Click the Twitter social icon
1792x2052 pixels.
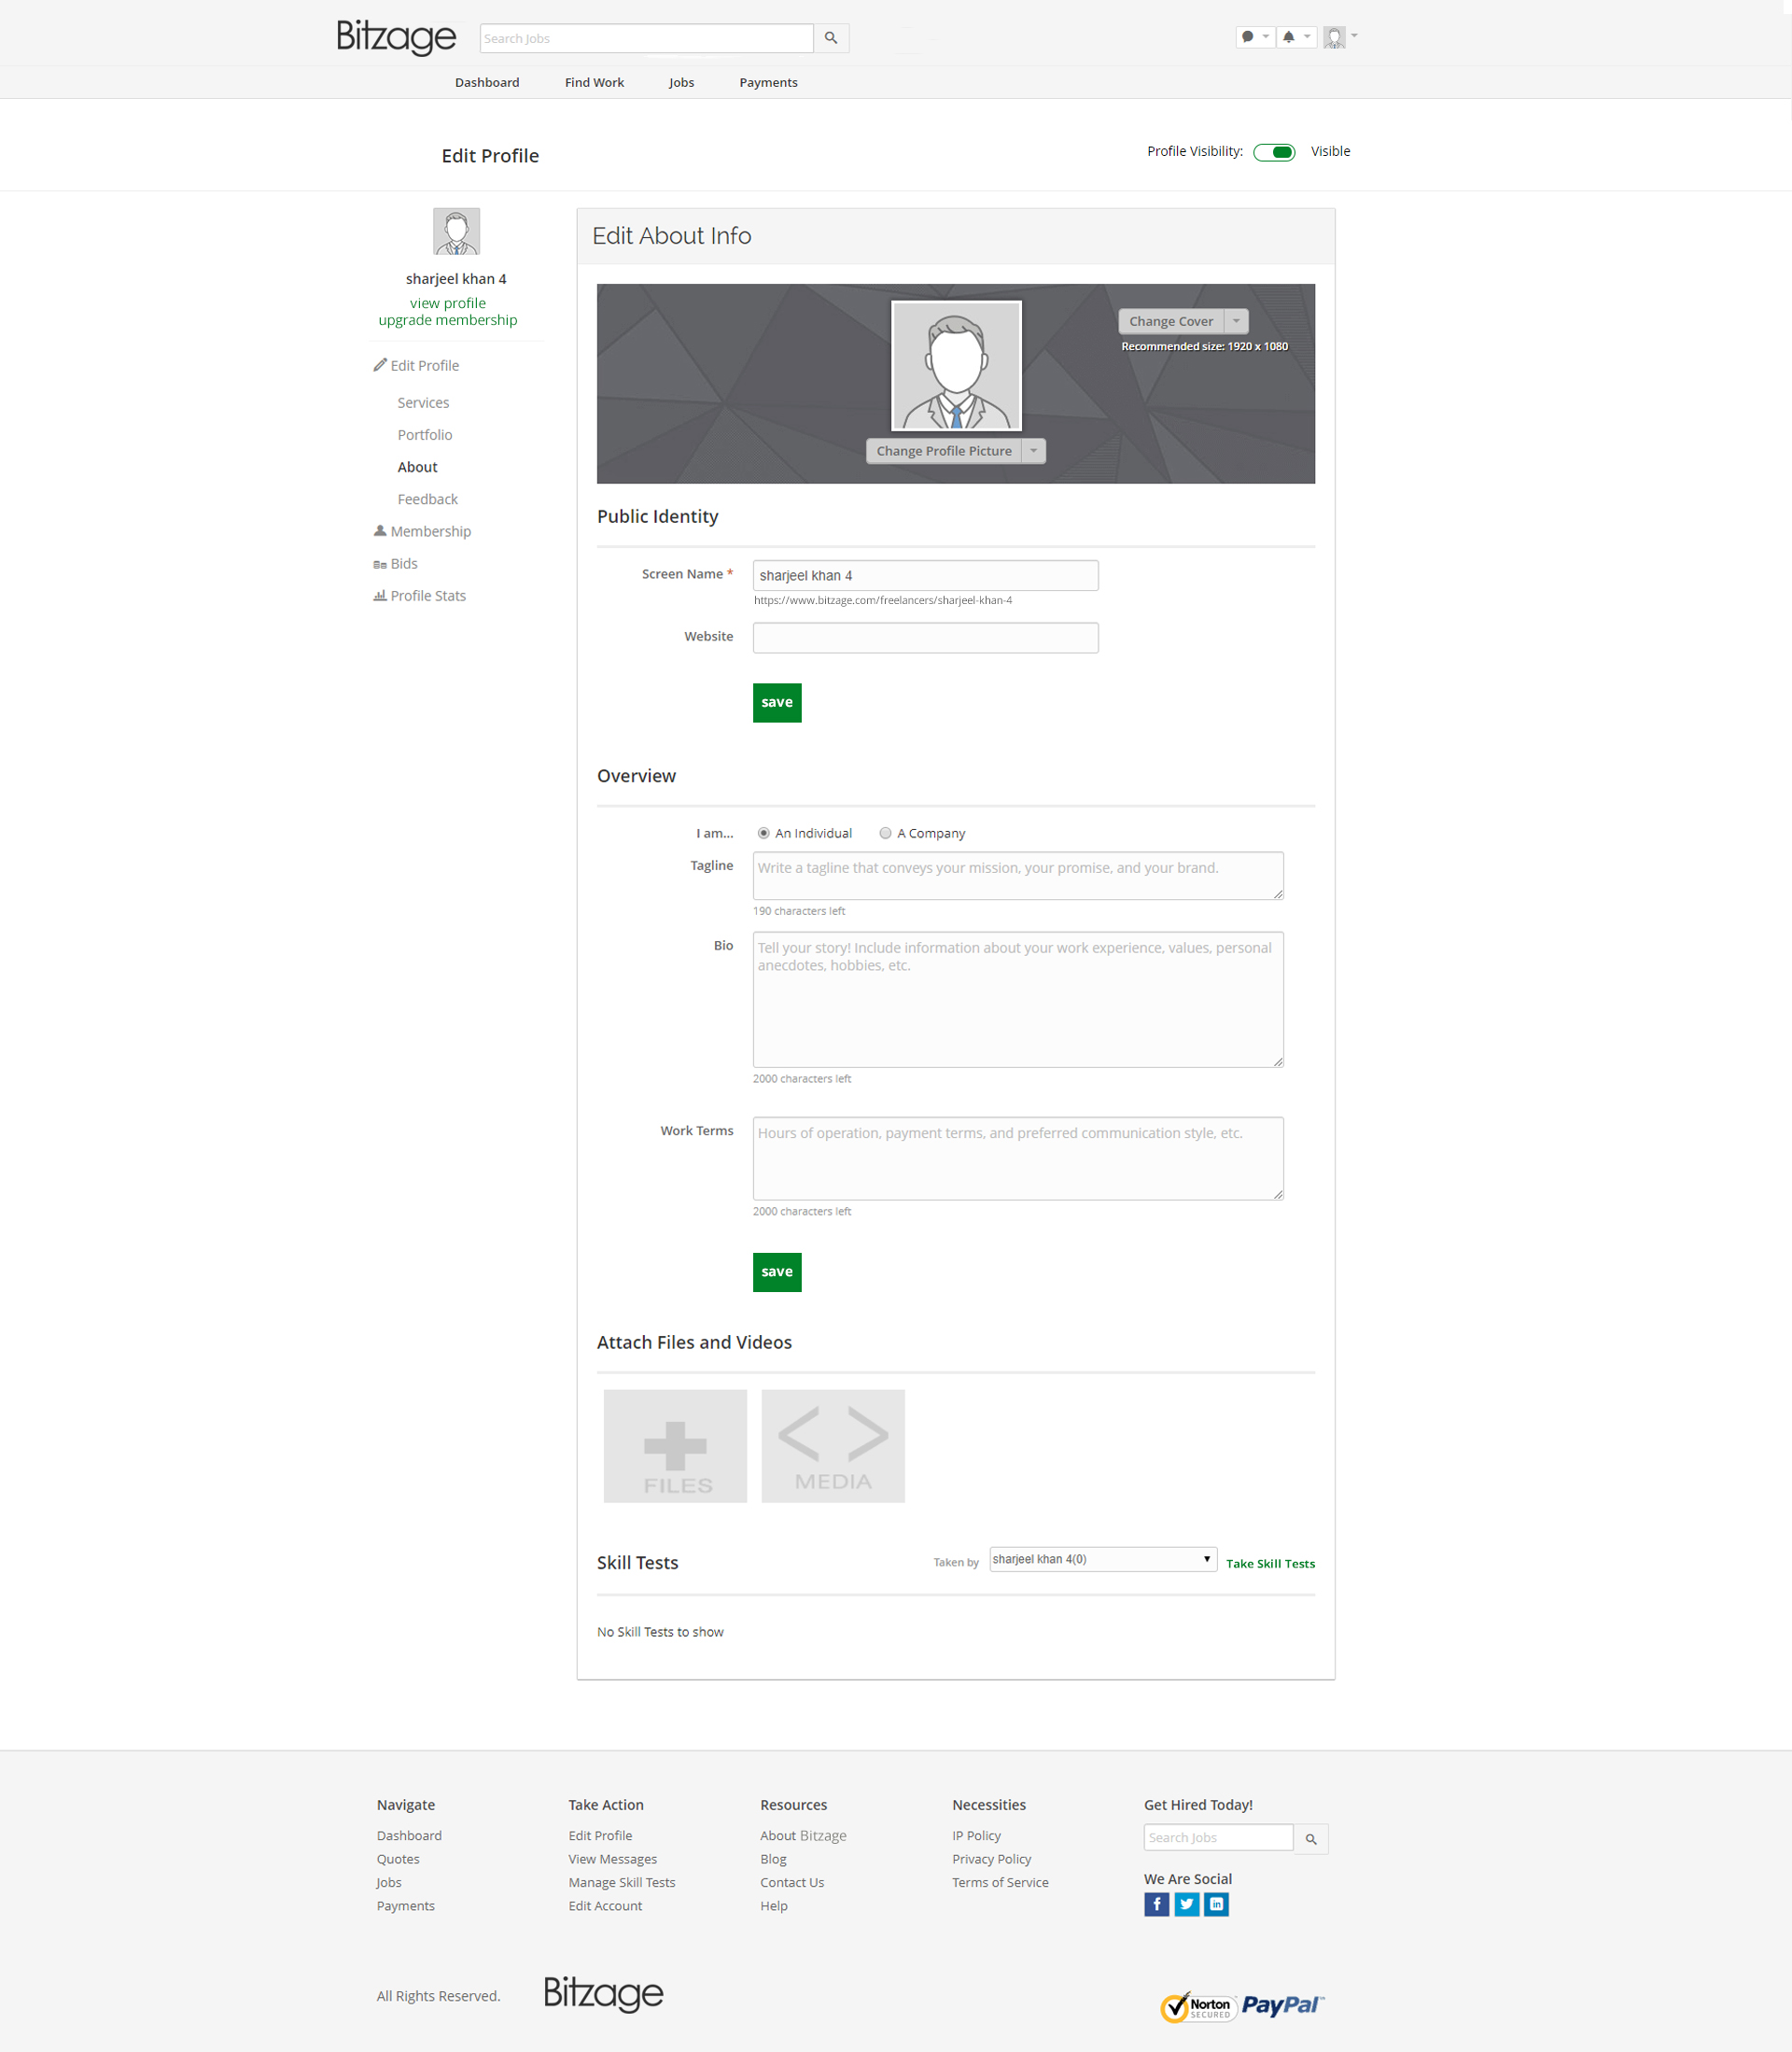1186,1904
